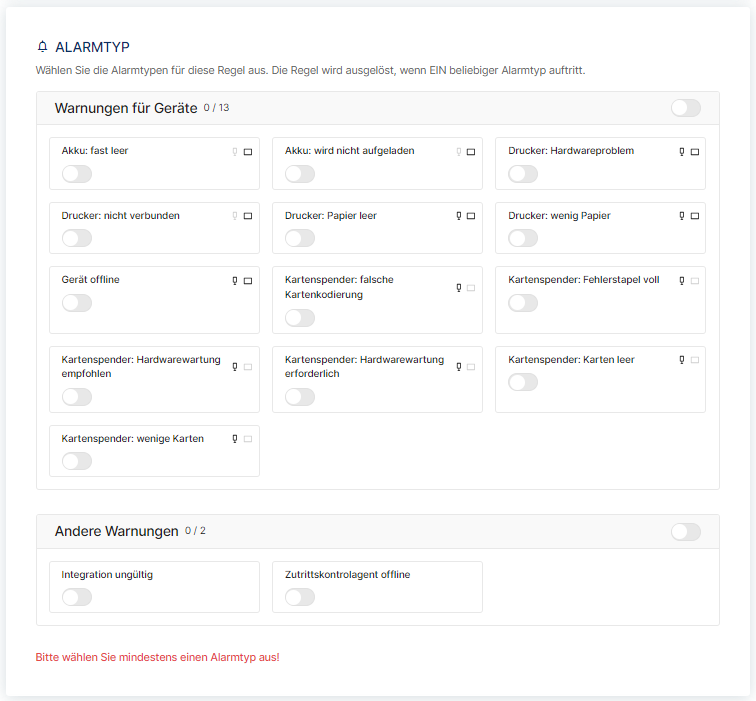Click tablet icon on 'Fehlerstapel voll' card
The image size is (756, 701).
(695, 281)
